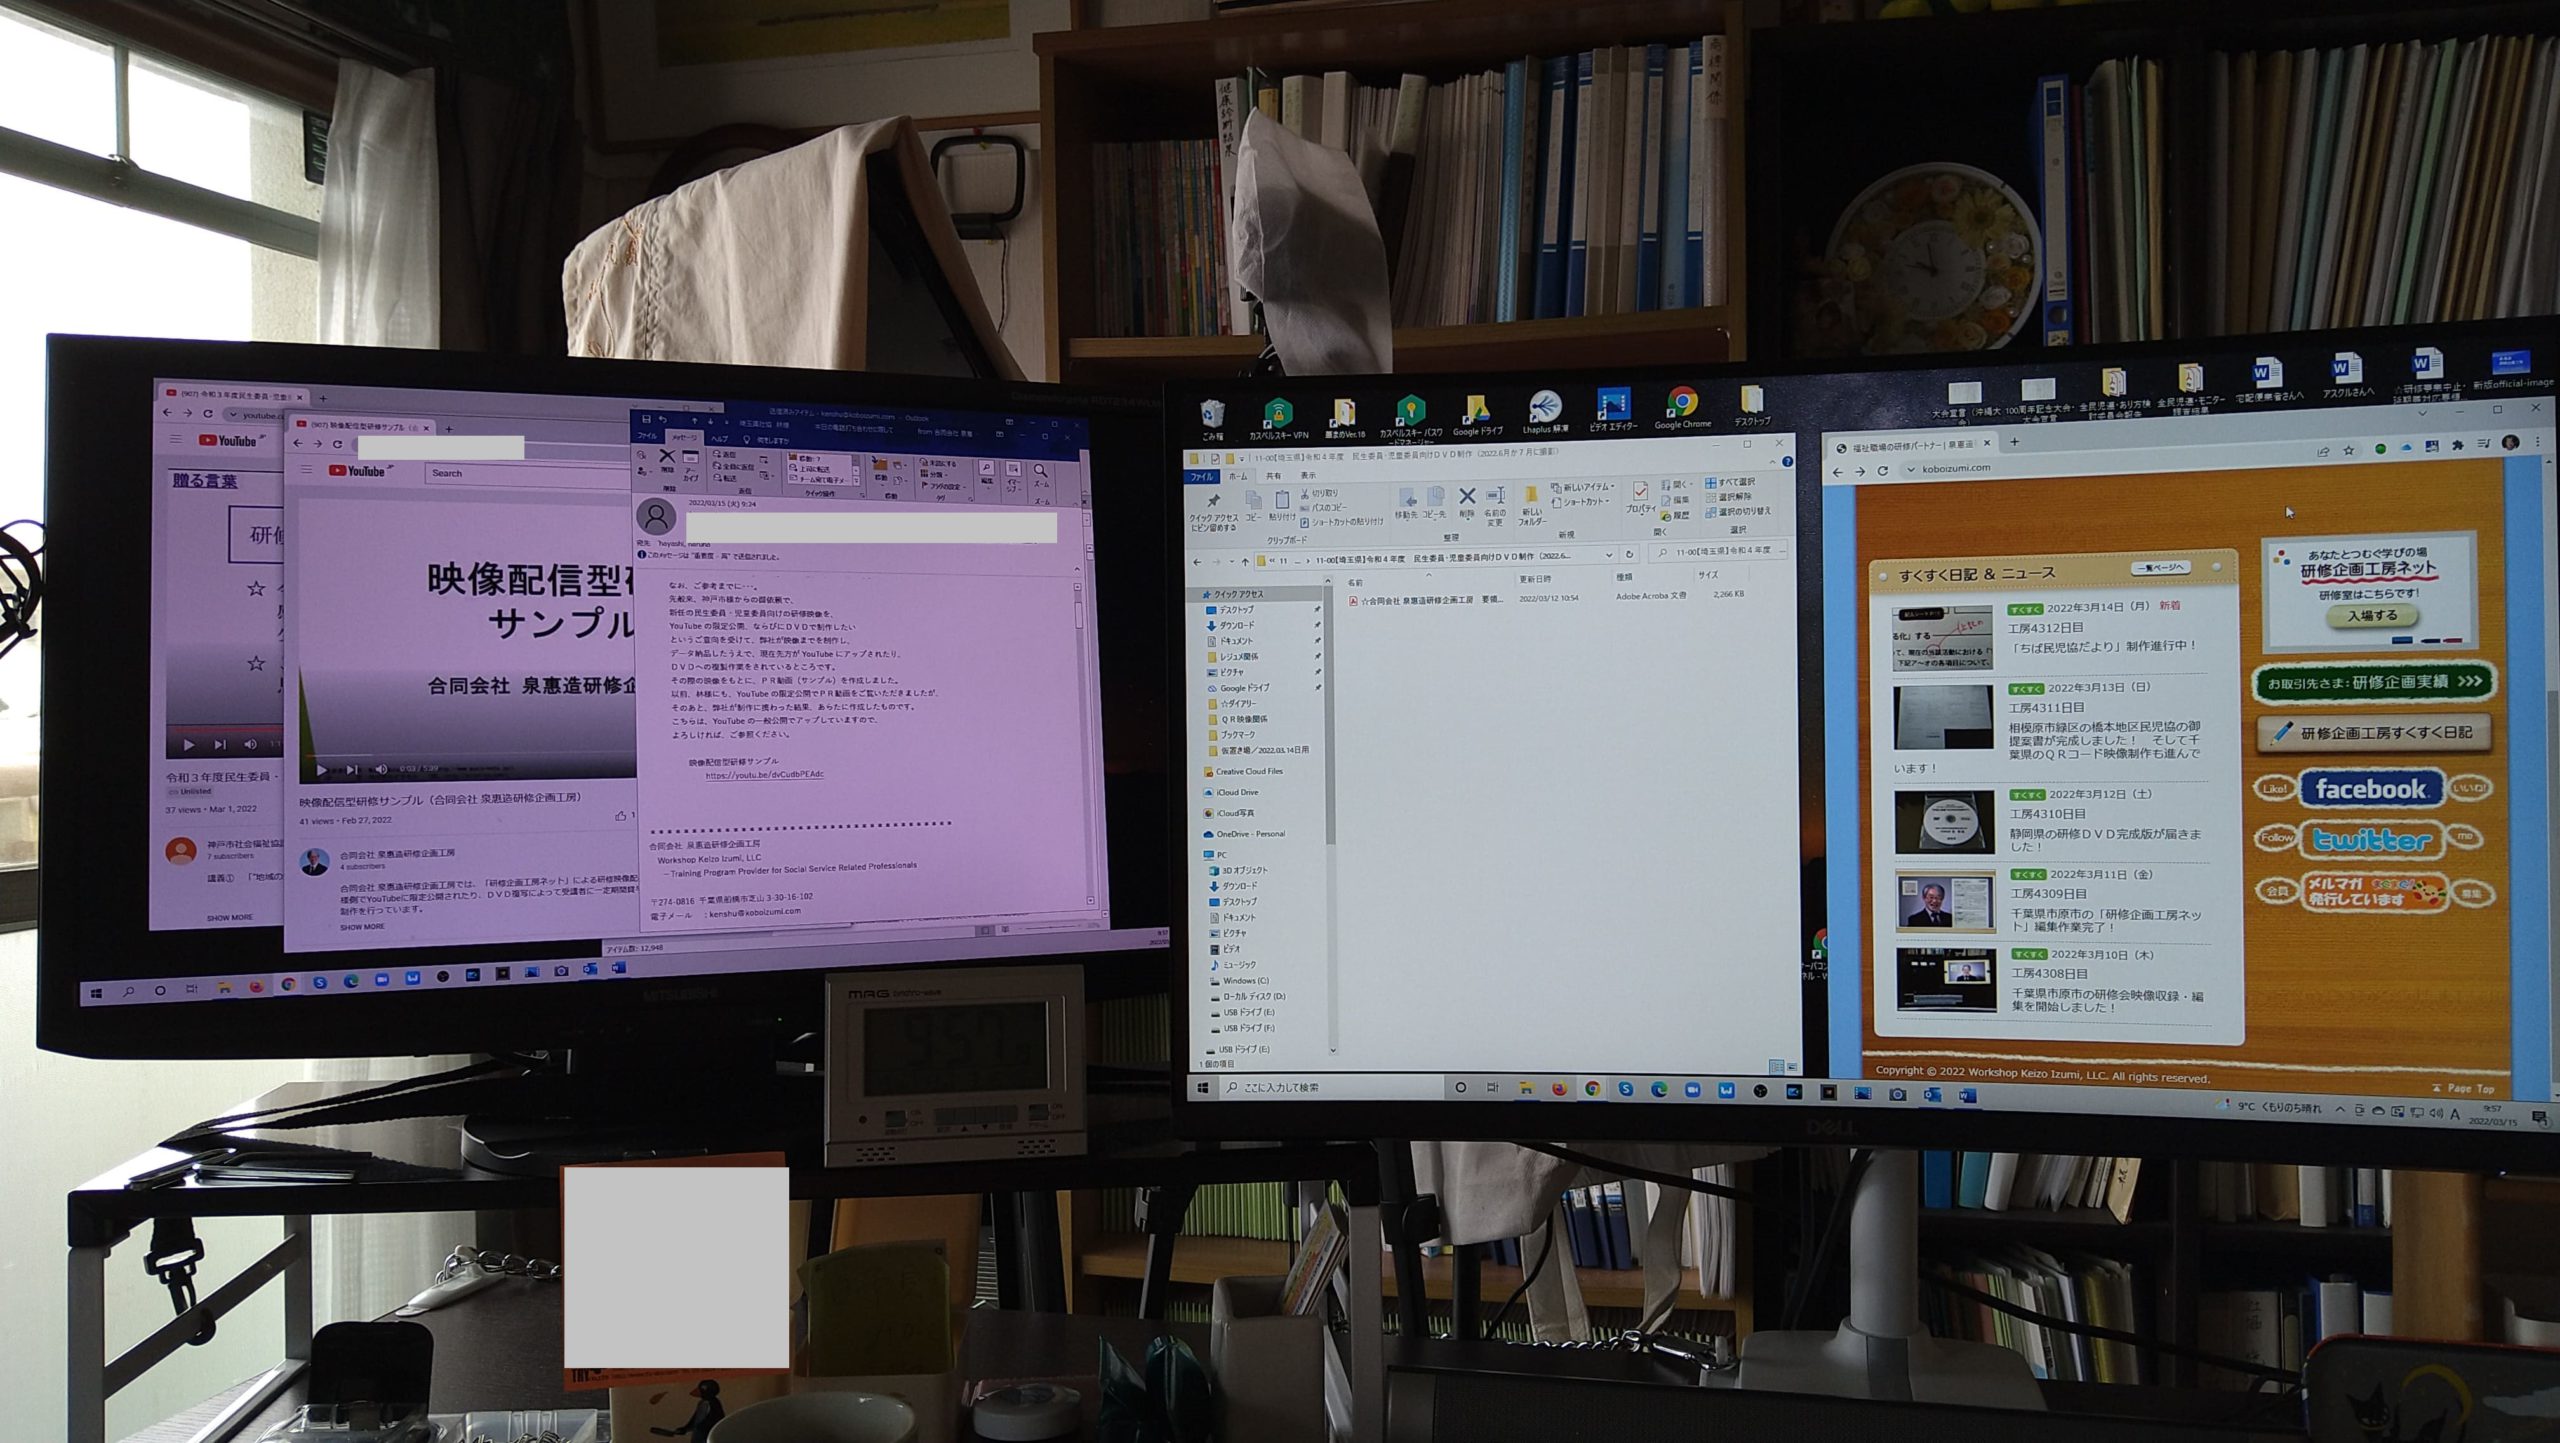This screenshot has height=1443, width=2560.
Task: Click the twitter button on kobolzumi page
Action: pos(2371,840)
